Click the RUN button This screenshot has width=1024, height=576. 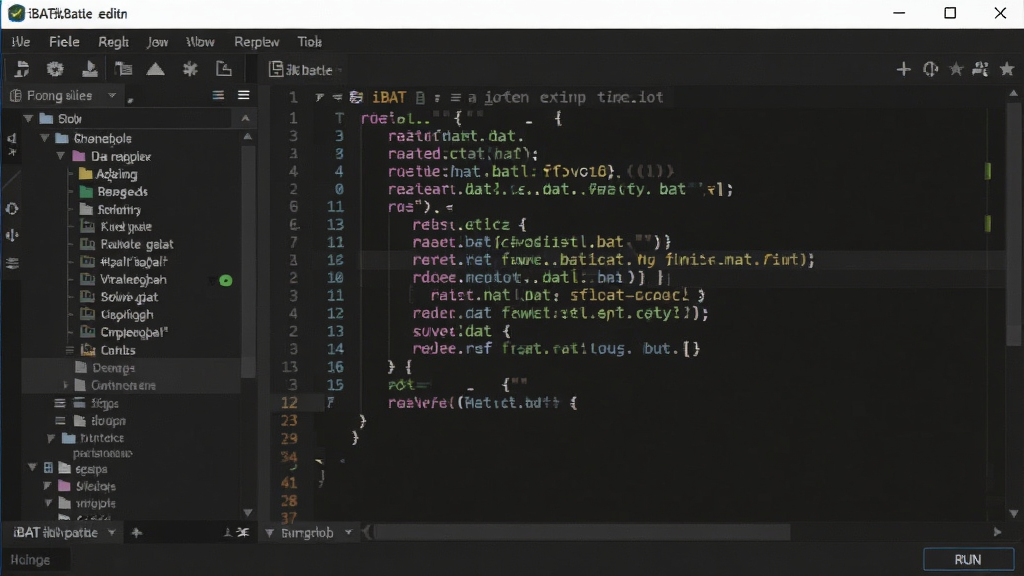[968, 560]
